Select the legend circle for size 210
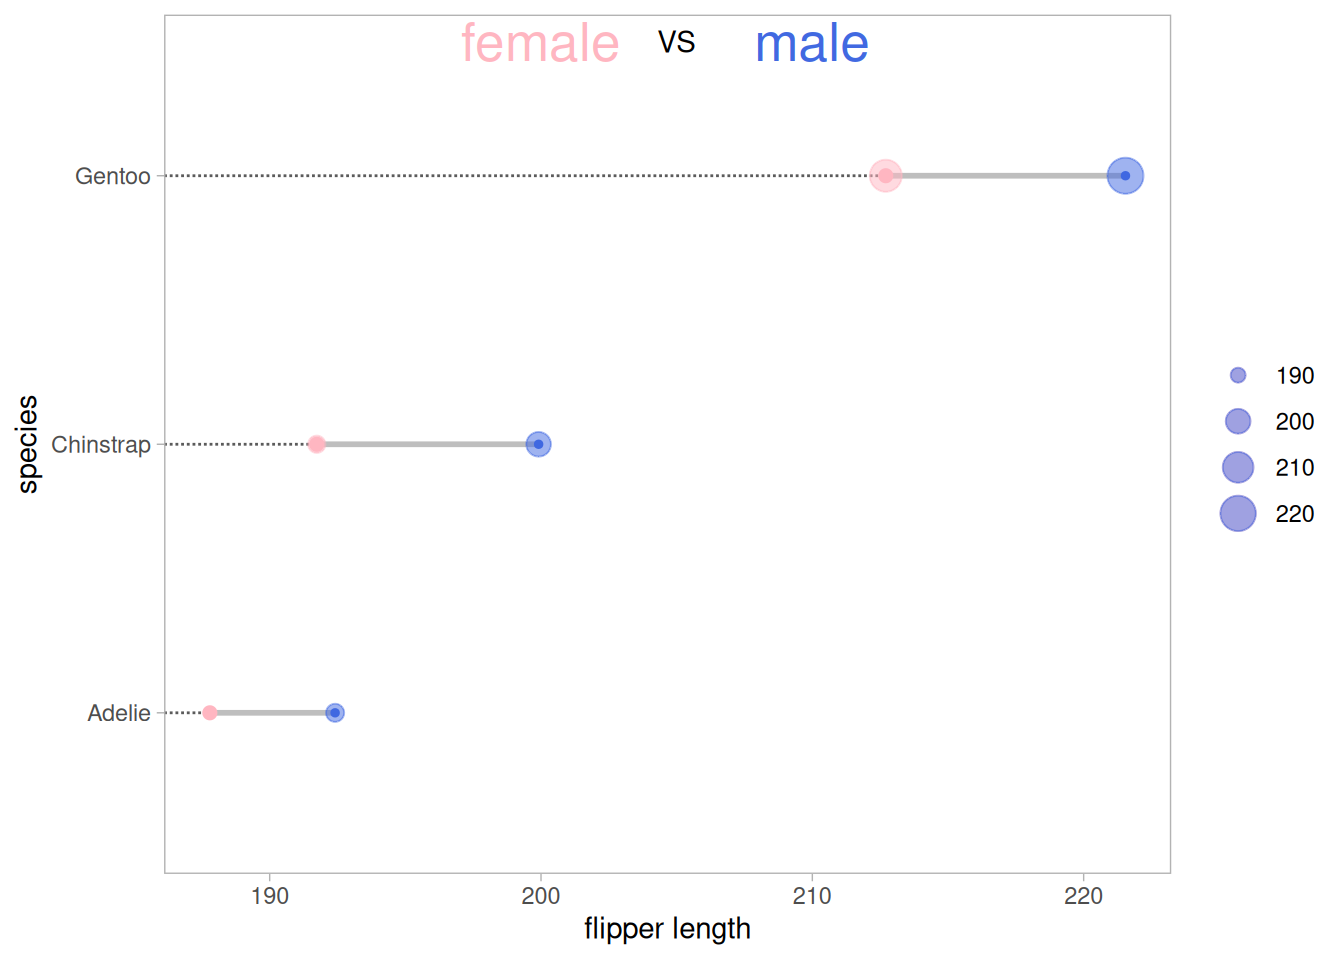This screenshot has width=1344, height=960. coord(1238,467)
